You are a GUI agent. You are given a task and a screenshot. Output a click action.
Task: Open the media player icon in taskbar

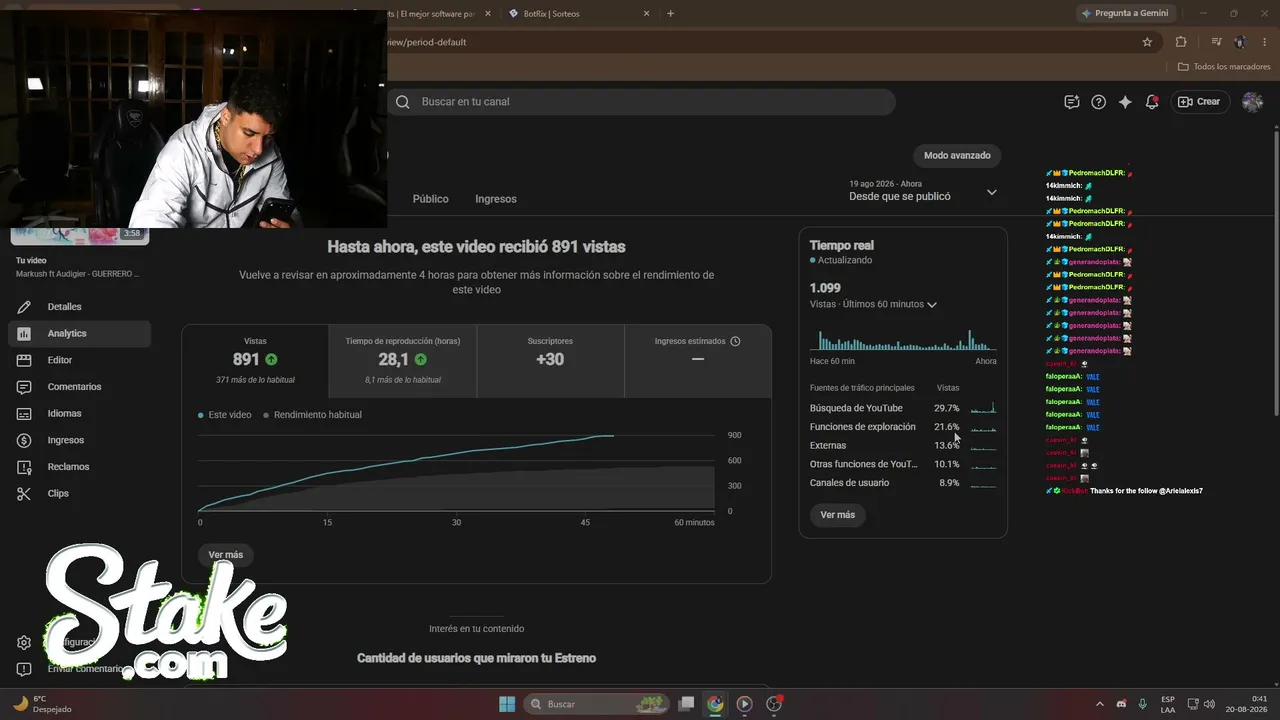(x=744, y=704)
